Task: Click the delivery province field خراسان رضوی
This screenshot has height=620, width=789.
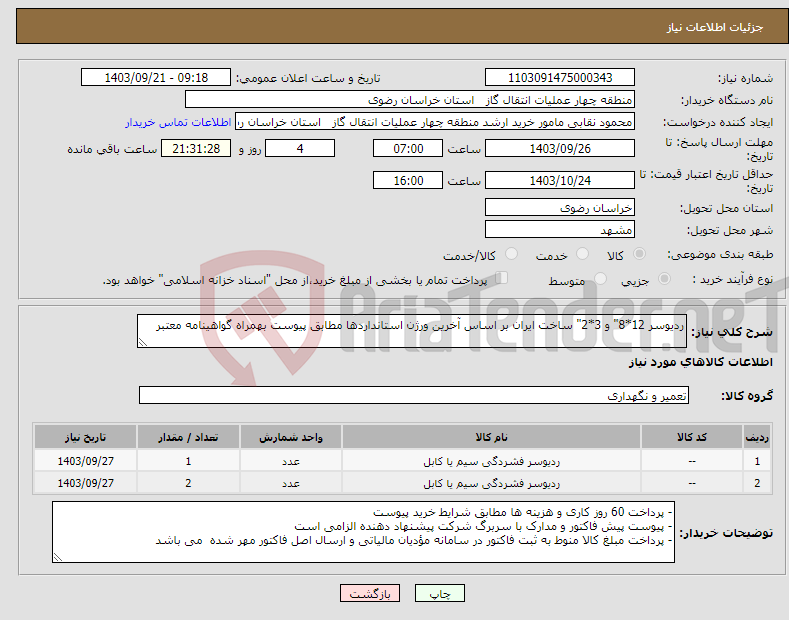Action: [560, 207]
